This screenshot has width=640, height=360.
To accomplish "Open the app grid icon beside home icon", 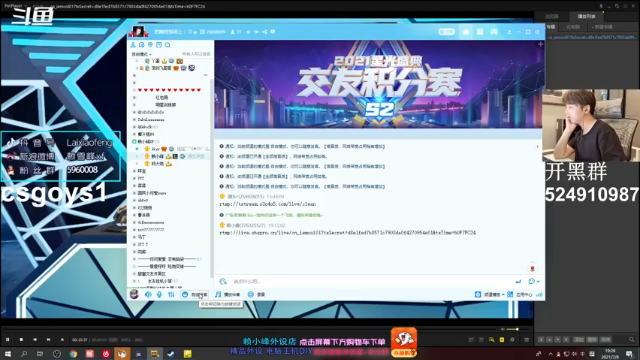I will 480,32.
